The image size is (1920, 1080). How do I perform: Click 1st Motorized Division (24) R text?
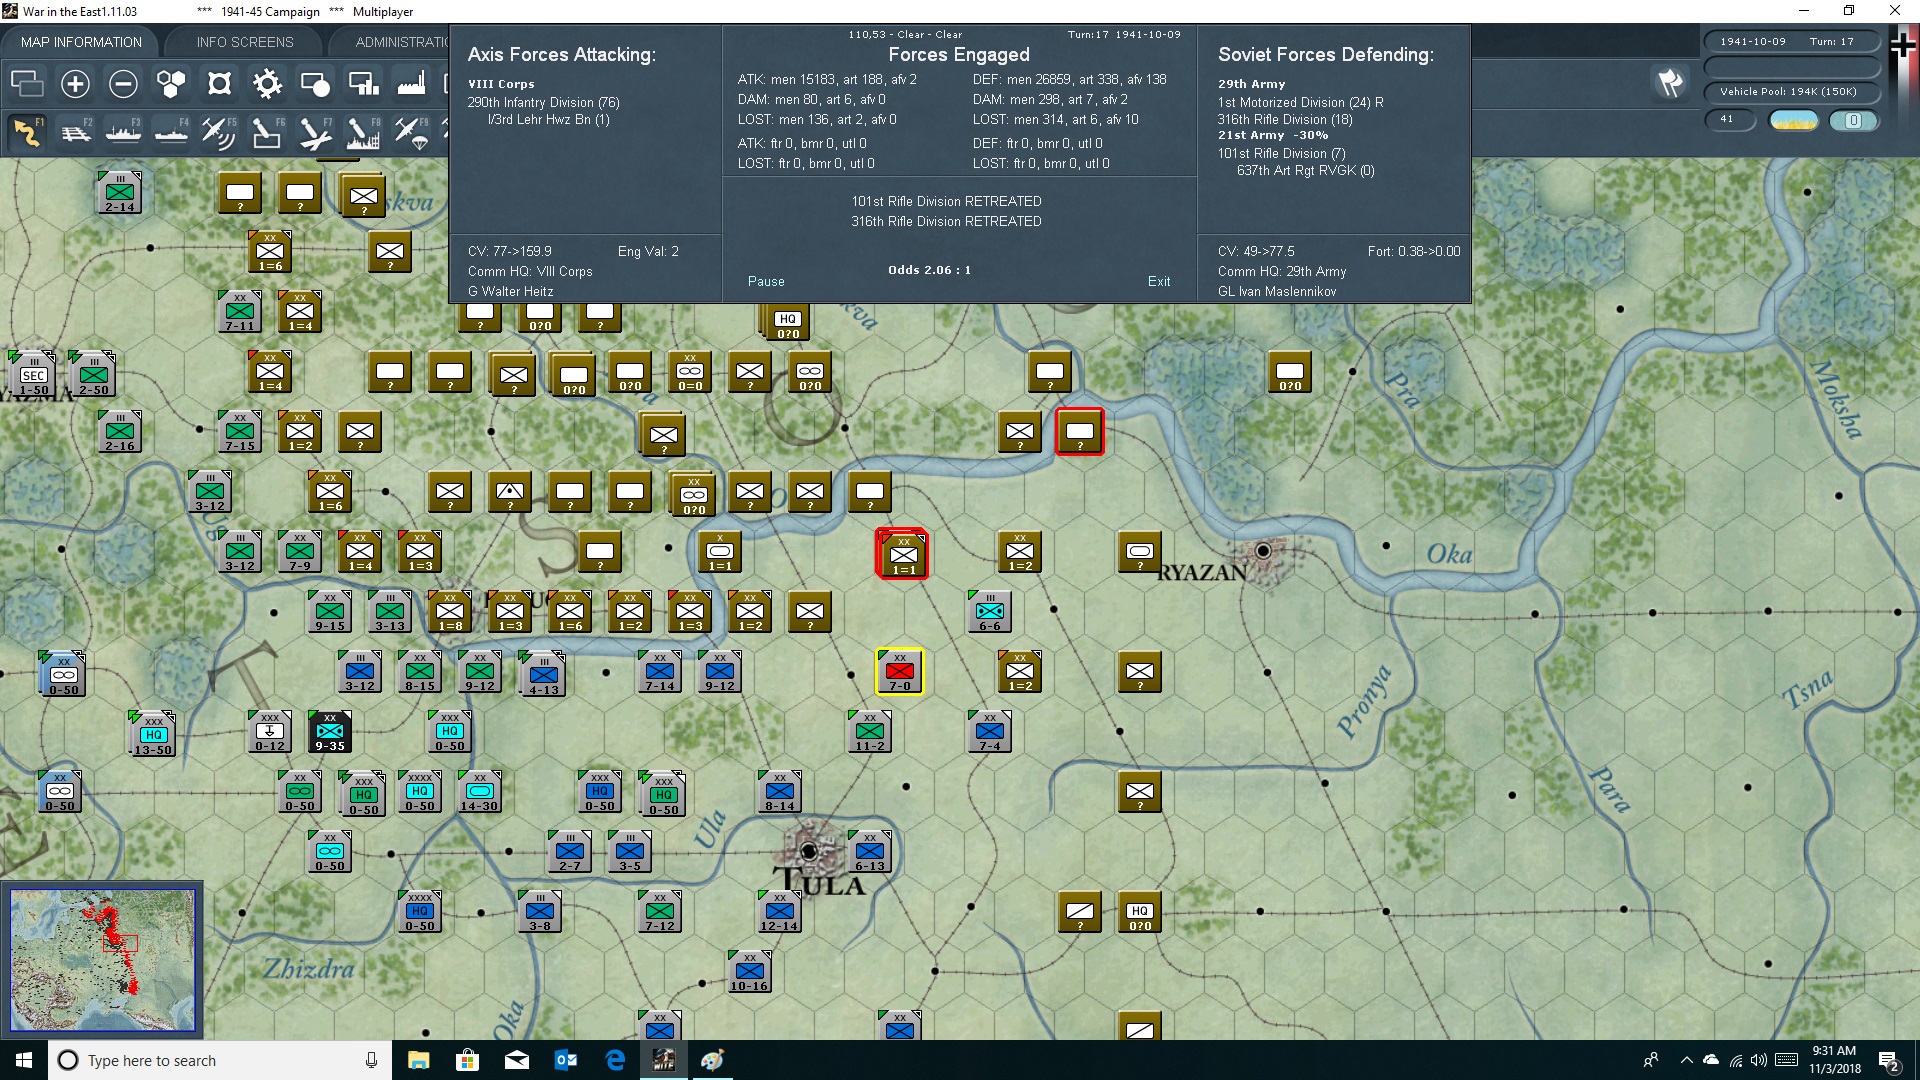tap(1300, 102)
